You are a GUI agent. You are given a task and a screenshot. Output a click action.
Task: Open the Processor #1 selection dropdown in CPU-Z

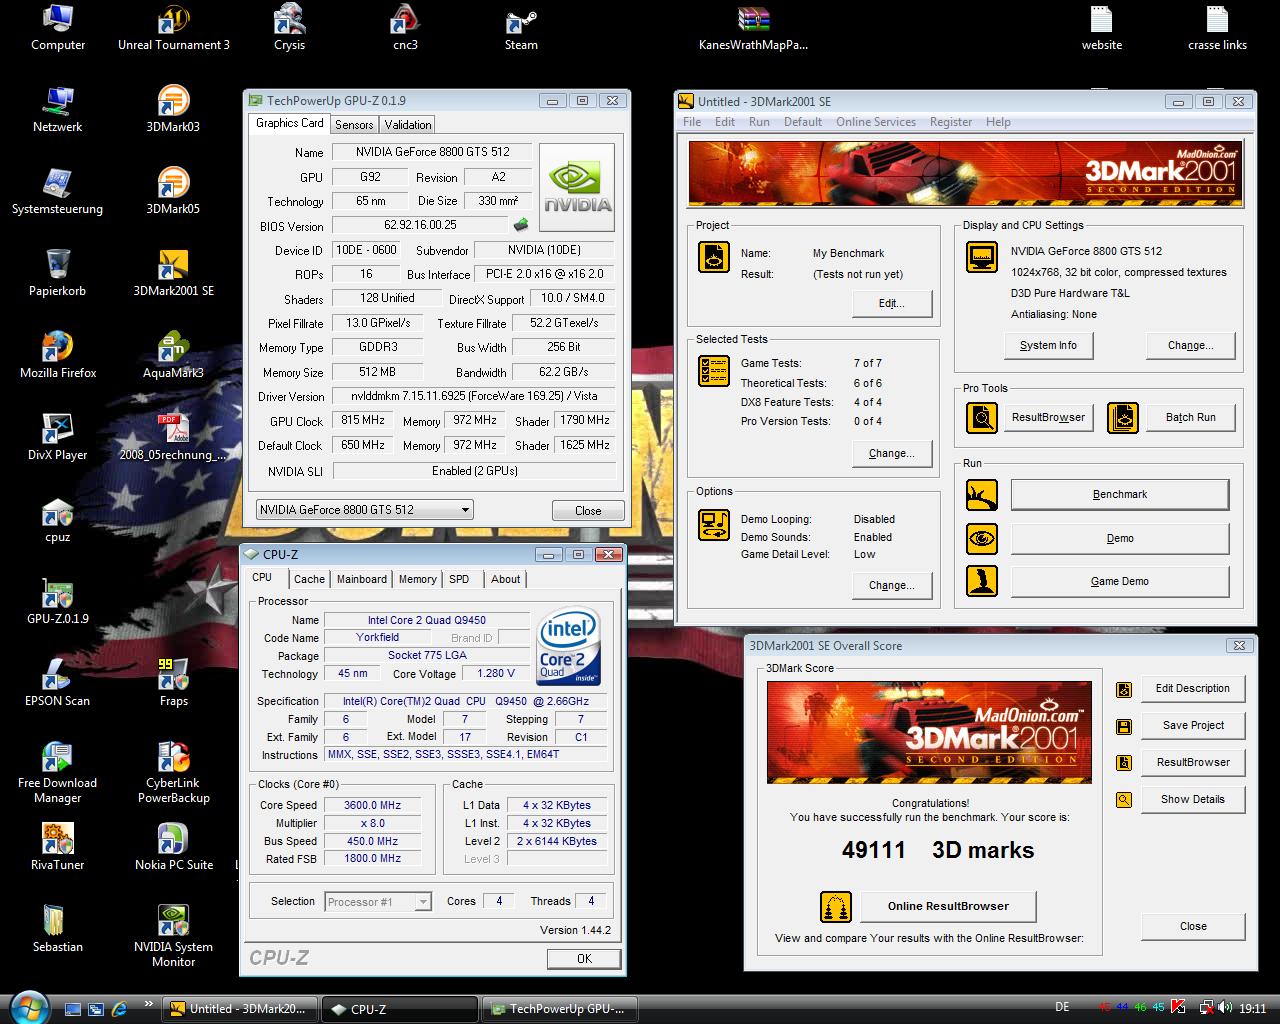click(378, 902)
